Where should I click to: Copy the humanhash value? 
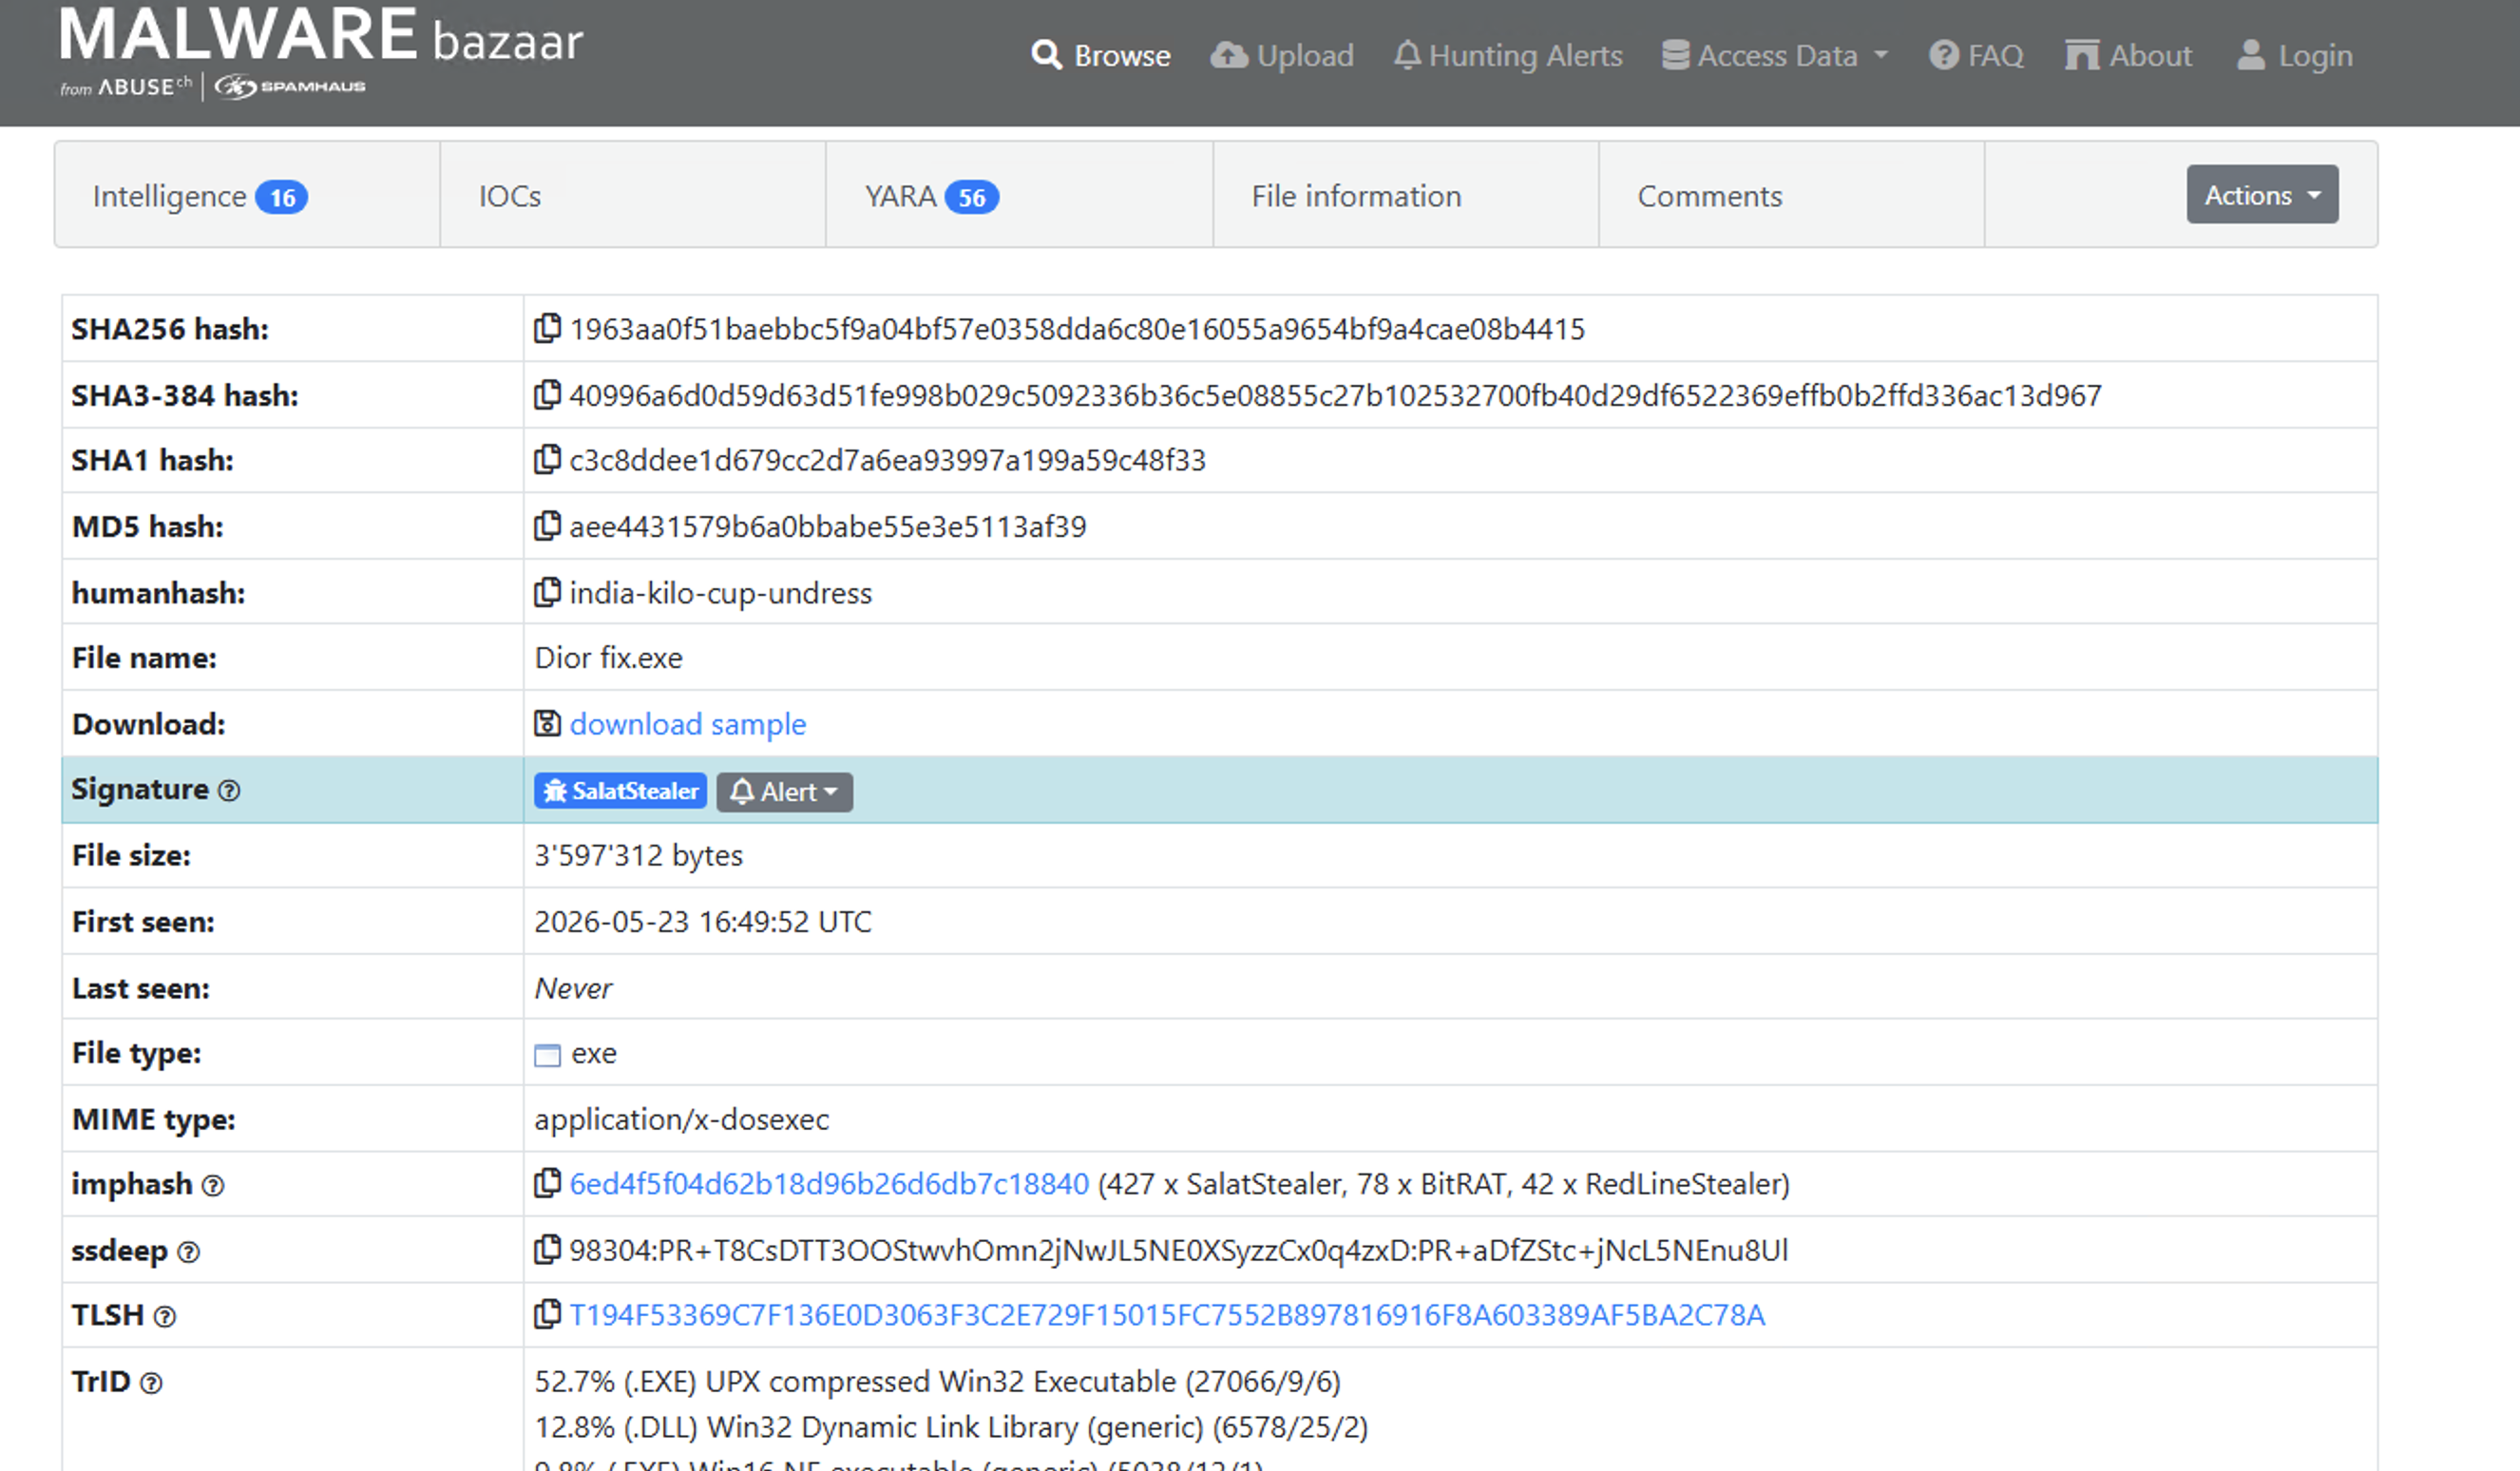547,592
